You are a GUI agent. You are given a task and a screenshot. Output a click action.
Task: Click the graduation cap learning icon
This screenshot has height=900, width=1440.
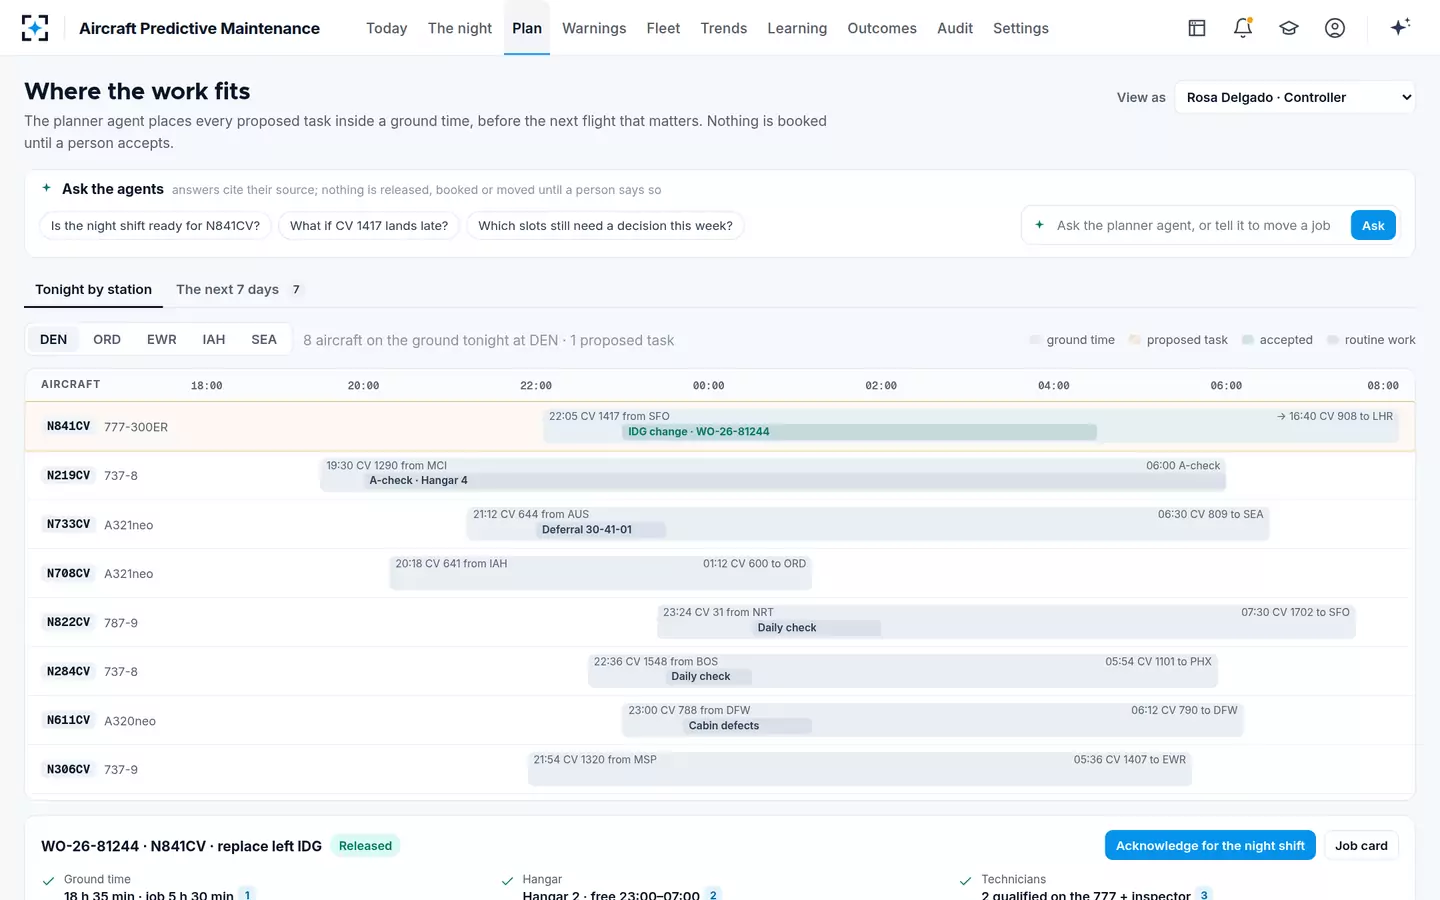(1289, 28)
